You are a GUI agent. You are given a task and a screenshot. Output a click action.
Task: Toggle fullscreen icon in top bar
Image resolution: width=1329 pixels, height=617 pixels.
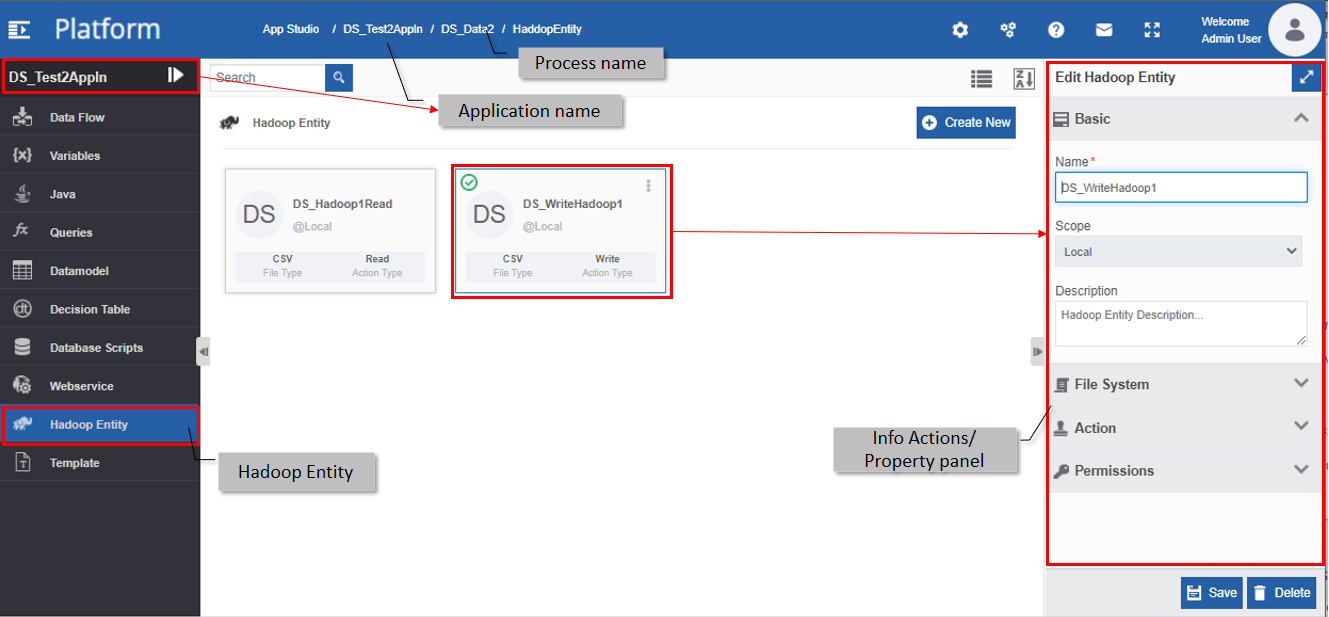click(x=1152, y=30)
